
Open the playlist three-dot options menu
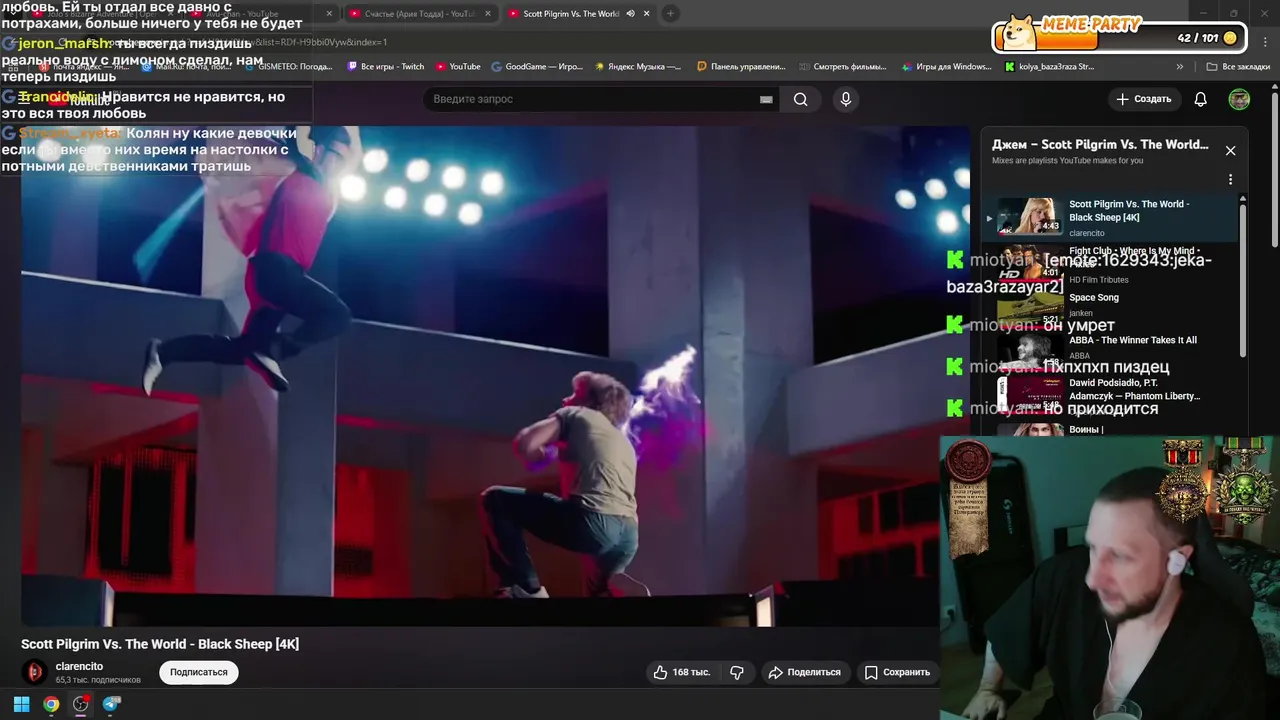(x=1230, y=180)
